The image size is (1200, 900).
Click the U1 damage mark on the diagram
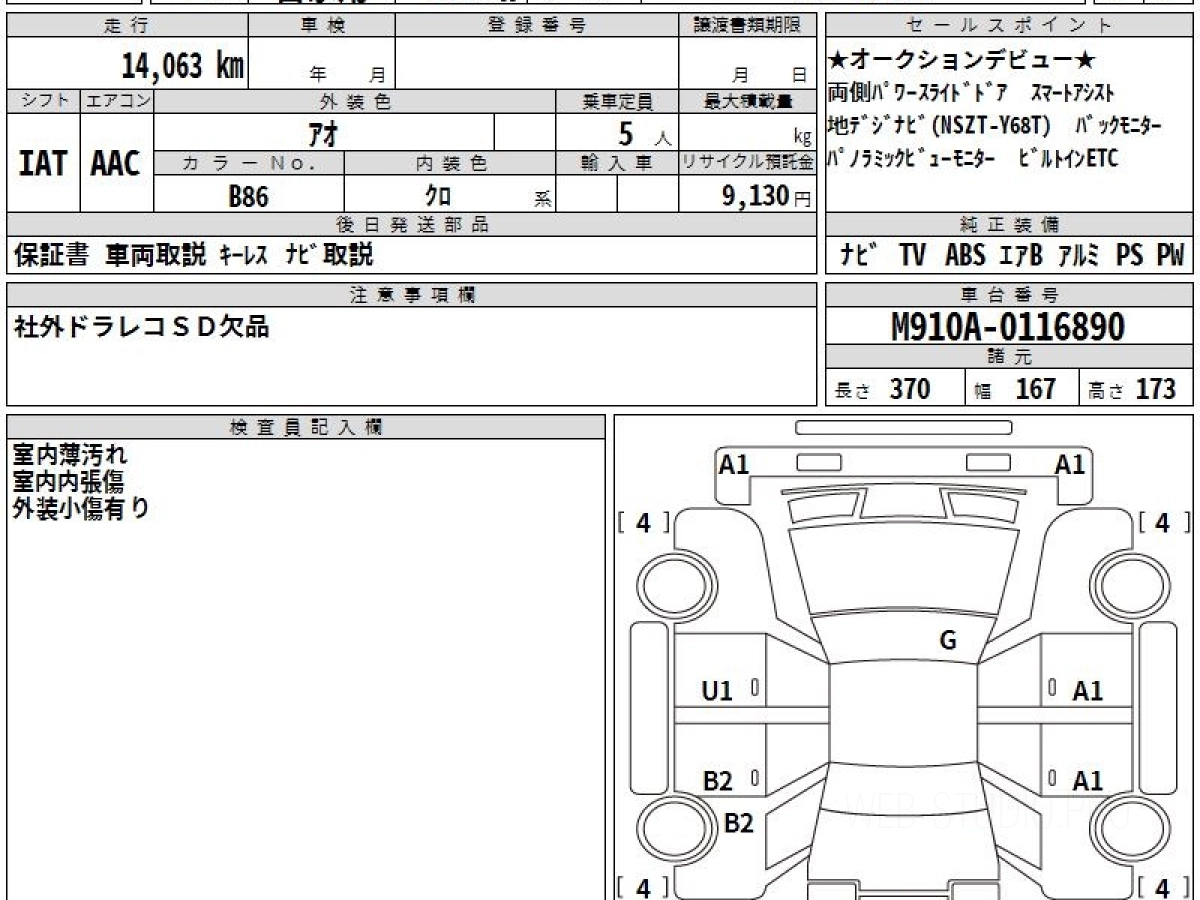pos(717,690)
